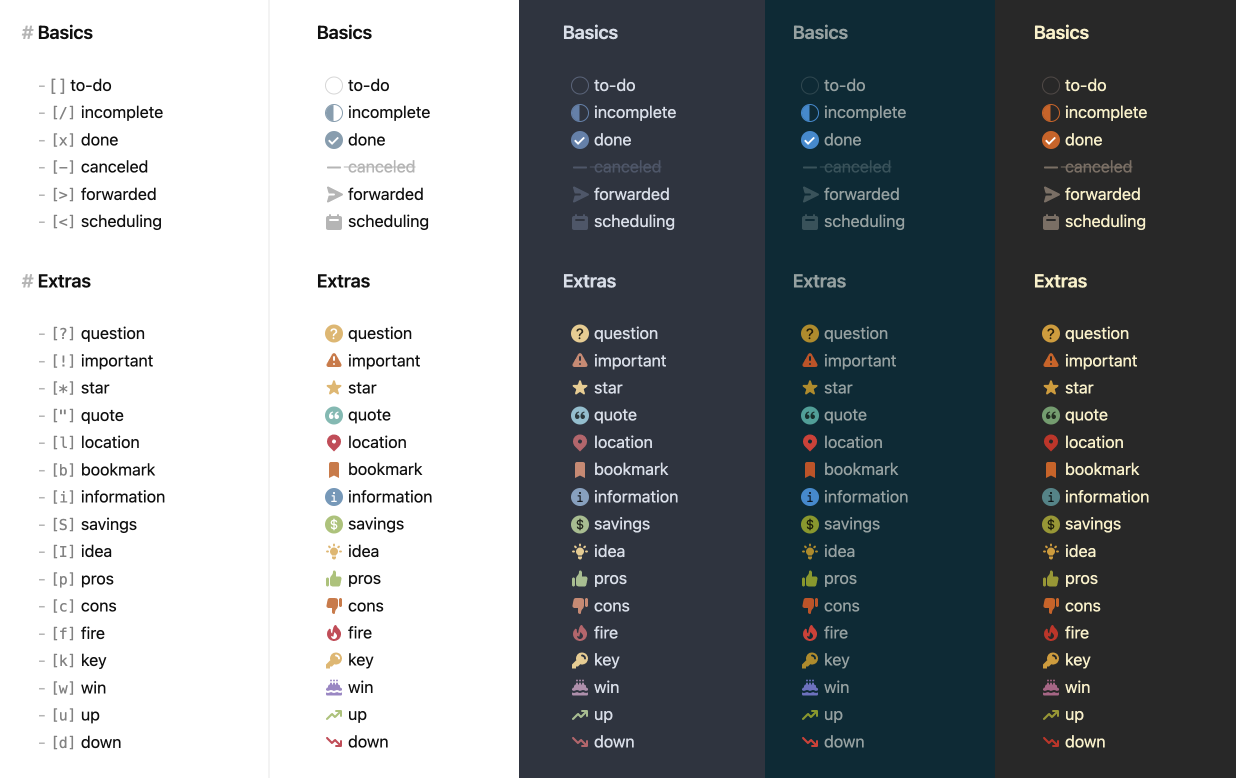Toggle the orange done checkbox
This screenshot has width=1236, height=778.
[x=1050, y=140]
